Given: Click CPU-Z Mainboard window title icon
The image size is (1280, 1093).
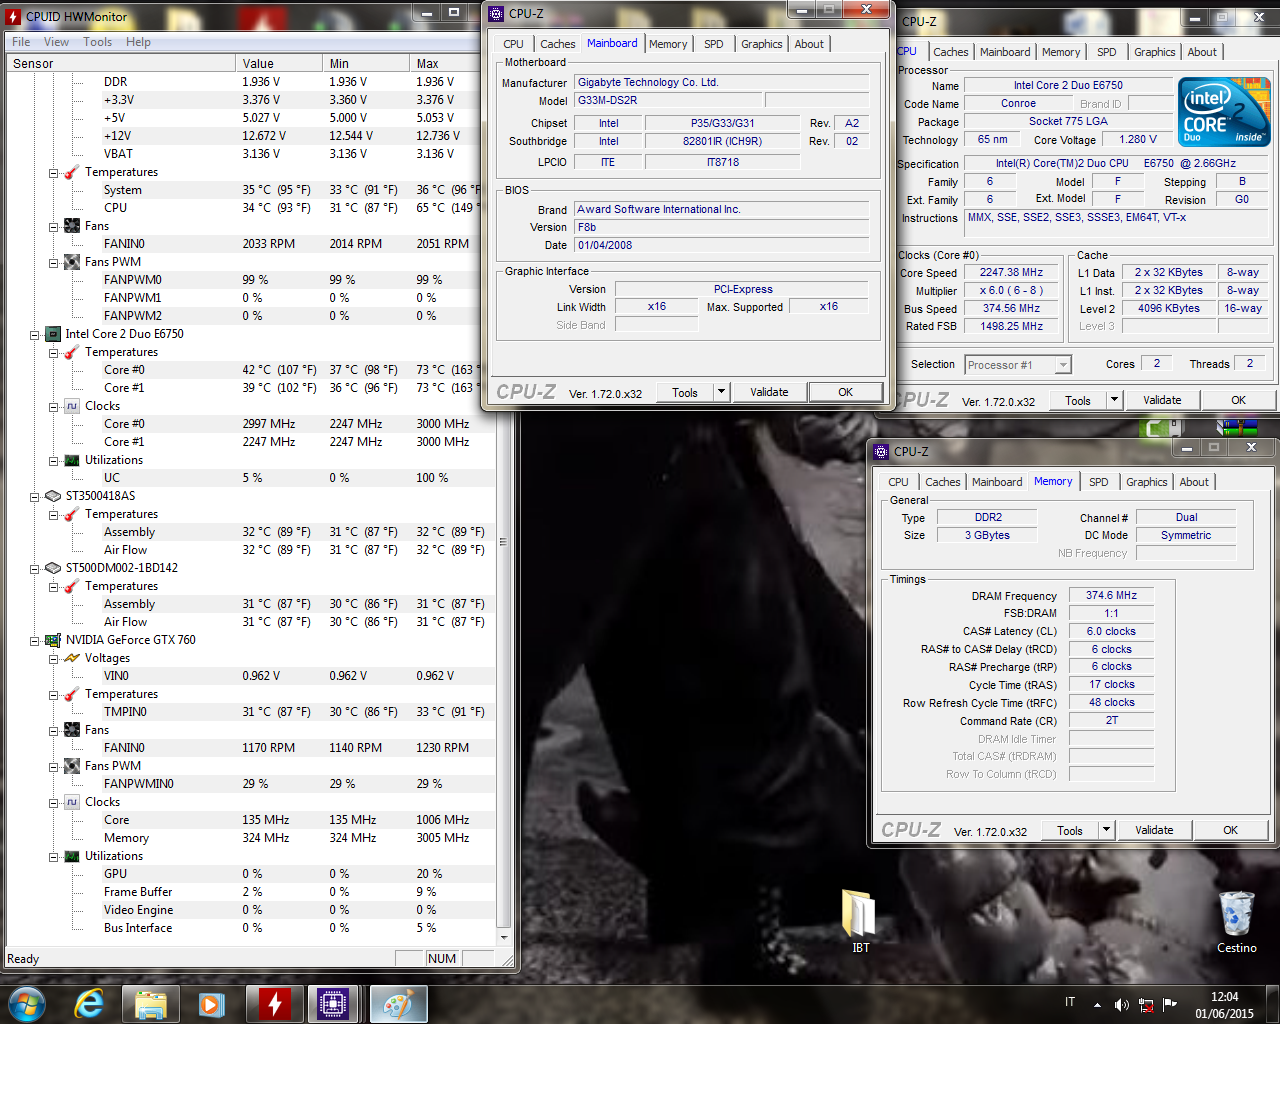Looking at the screenshot, I should tap(496, 13).
